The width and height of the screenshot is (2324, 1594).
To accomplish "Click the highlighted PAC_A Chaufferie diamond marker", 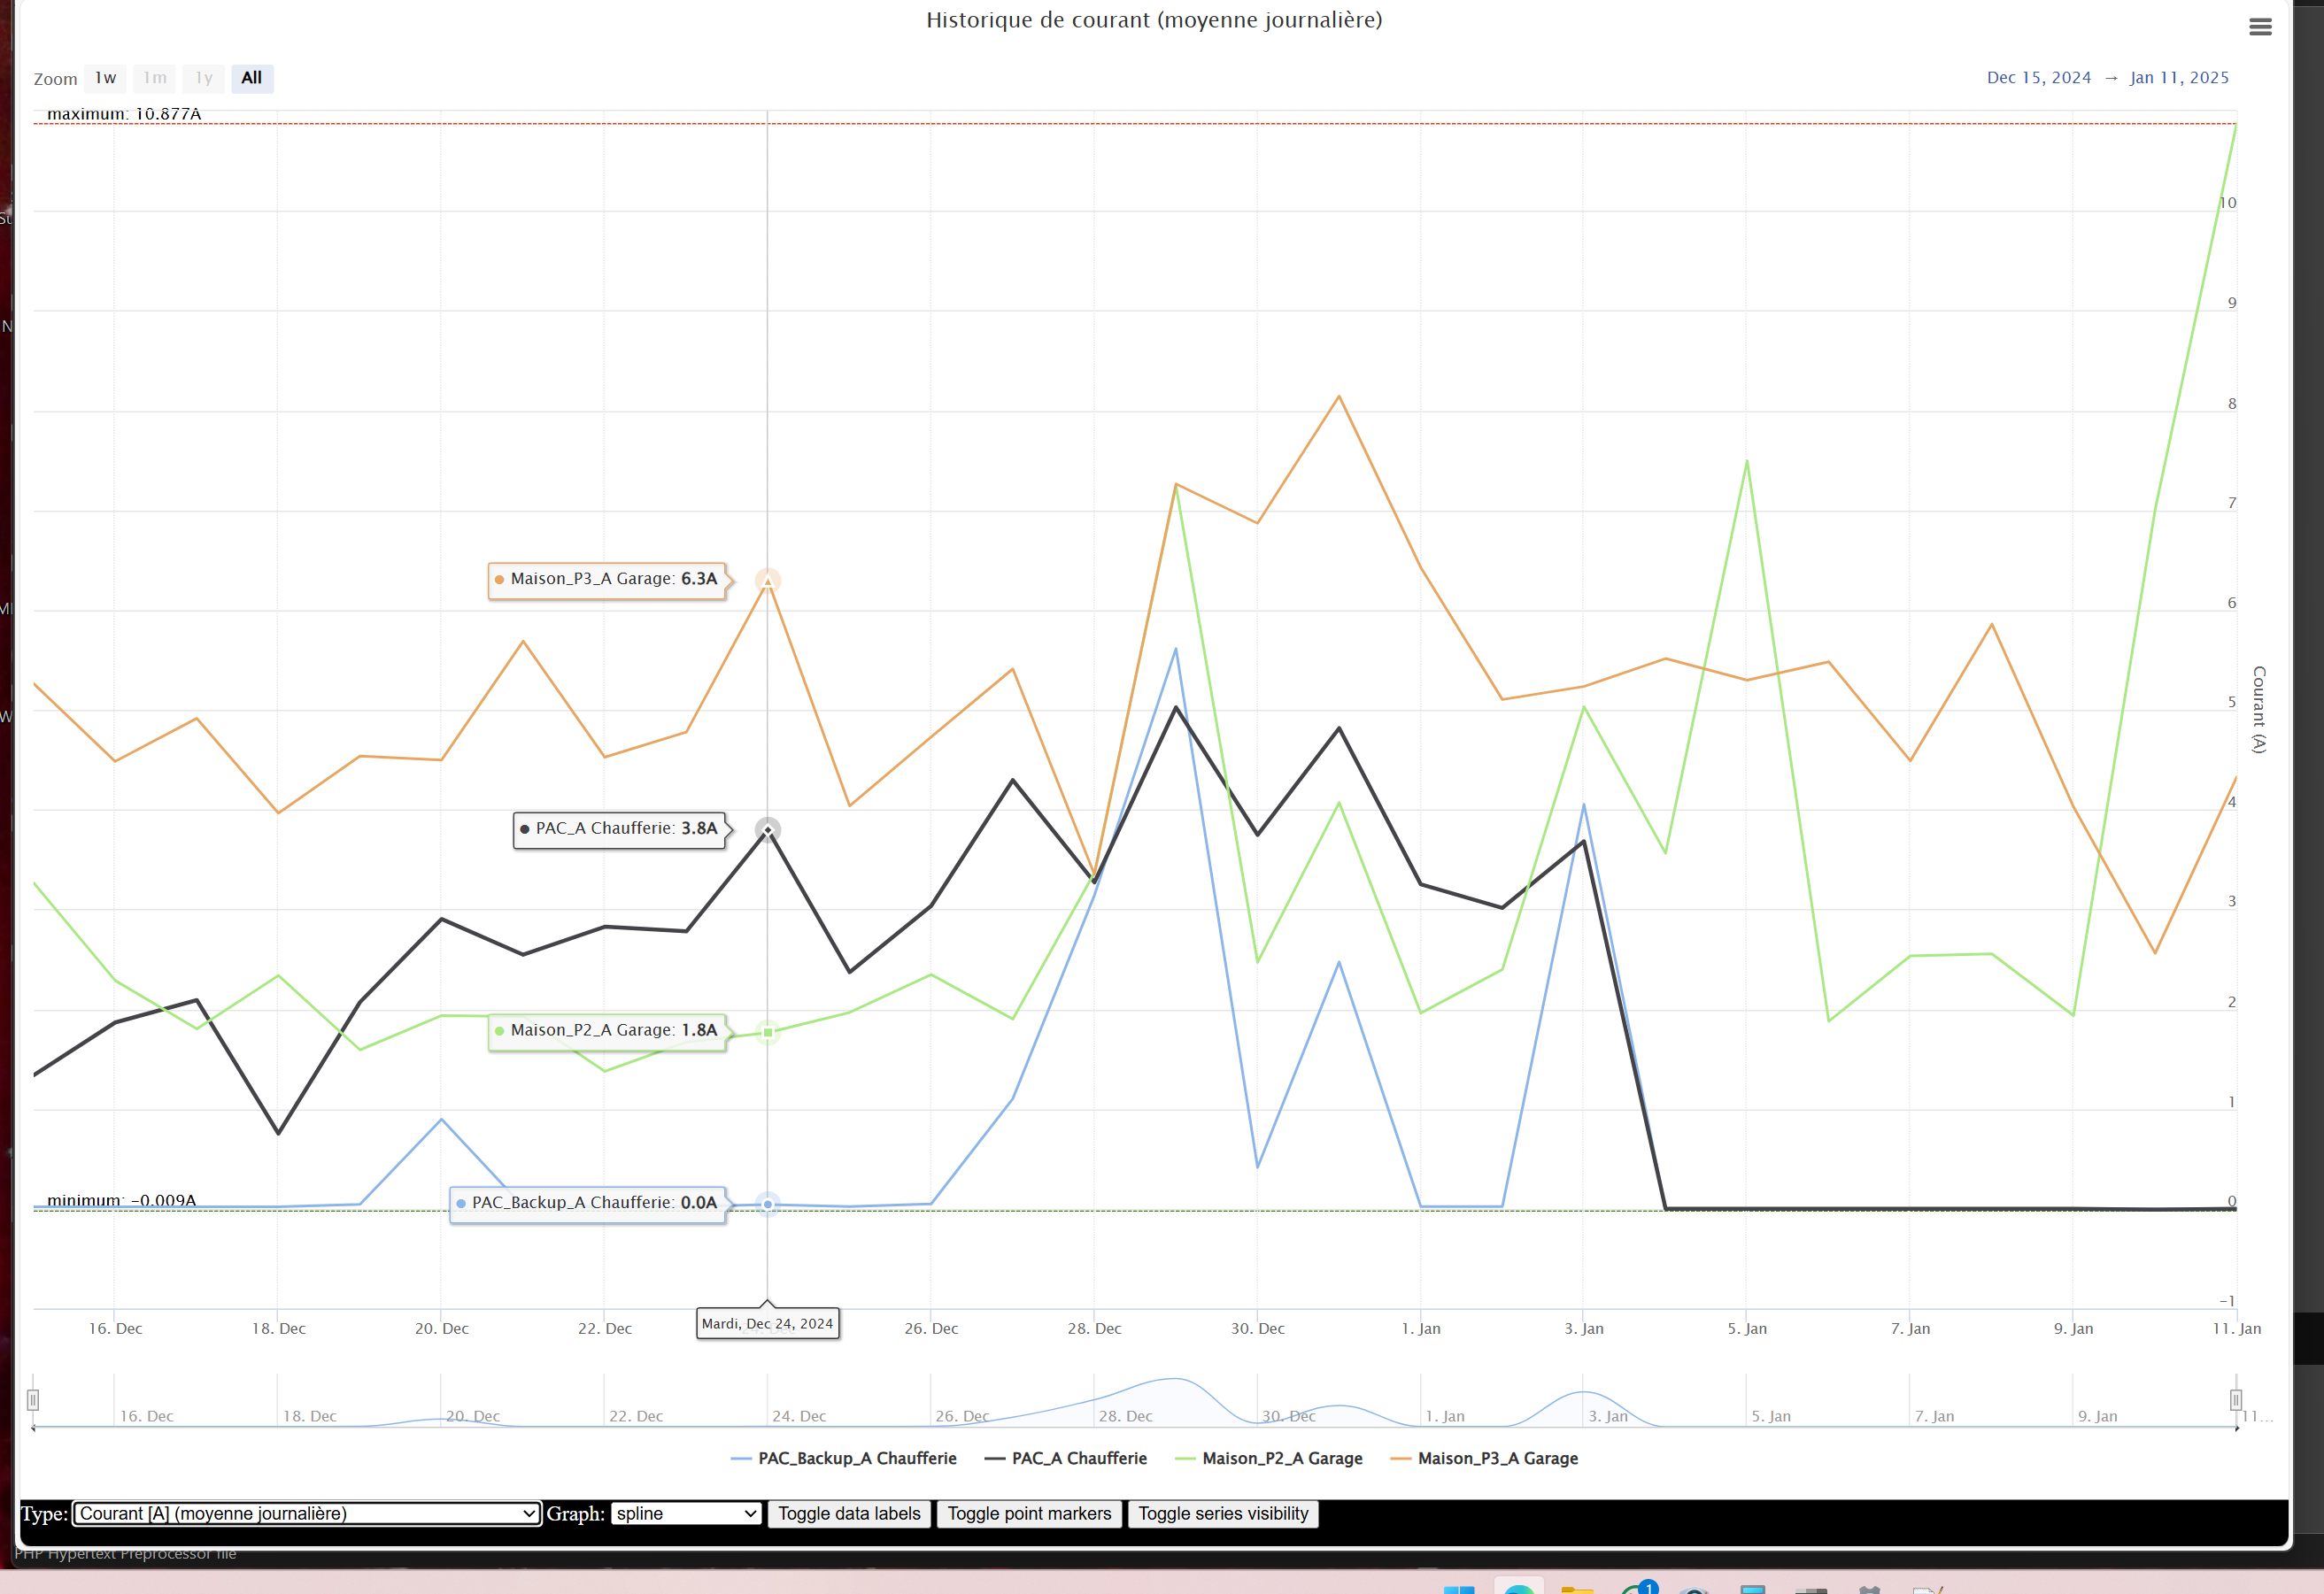I will pos(767,830).
